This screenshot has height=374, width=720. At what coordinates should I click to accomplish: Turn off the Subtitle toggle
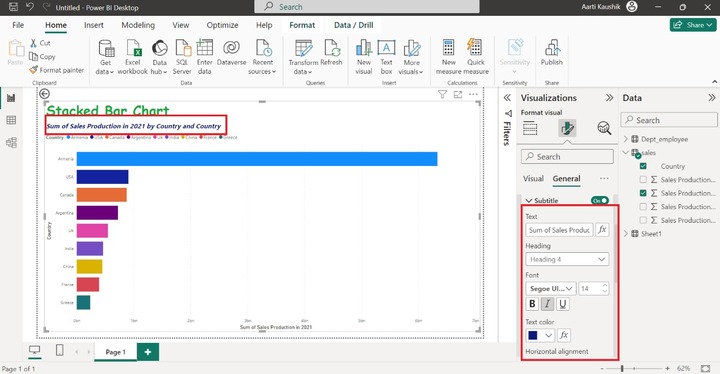[x=600, y=200]
